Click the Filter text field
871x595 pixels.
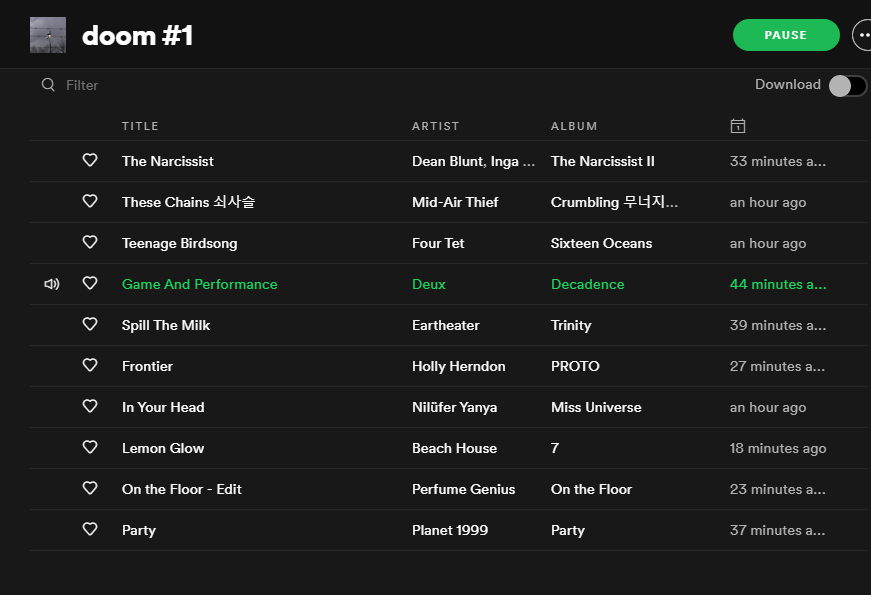tap(222, 85)
